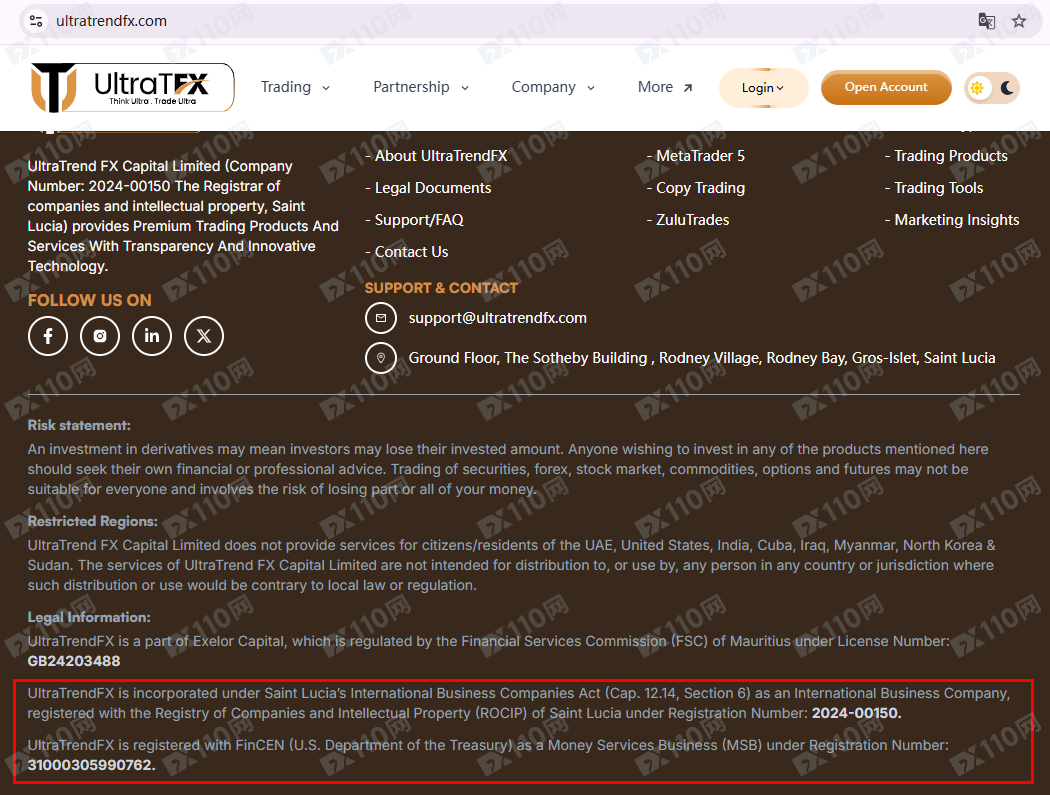
Task: Expand the Partnership dropdown menu
Action: point(420,87)
